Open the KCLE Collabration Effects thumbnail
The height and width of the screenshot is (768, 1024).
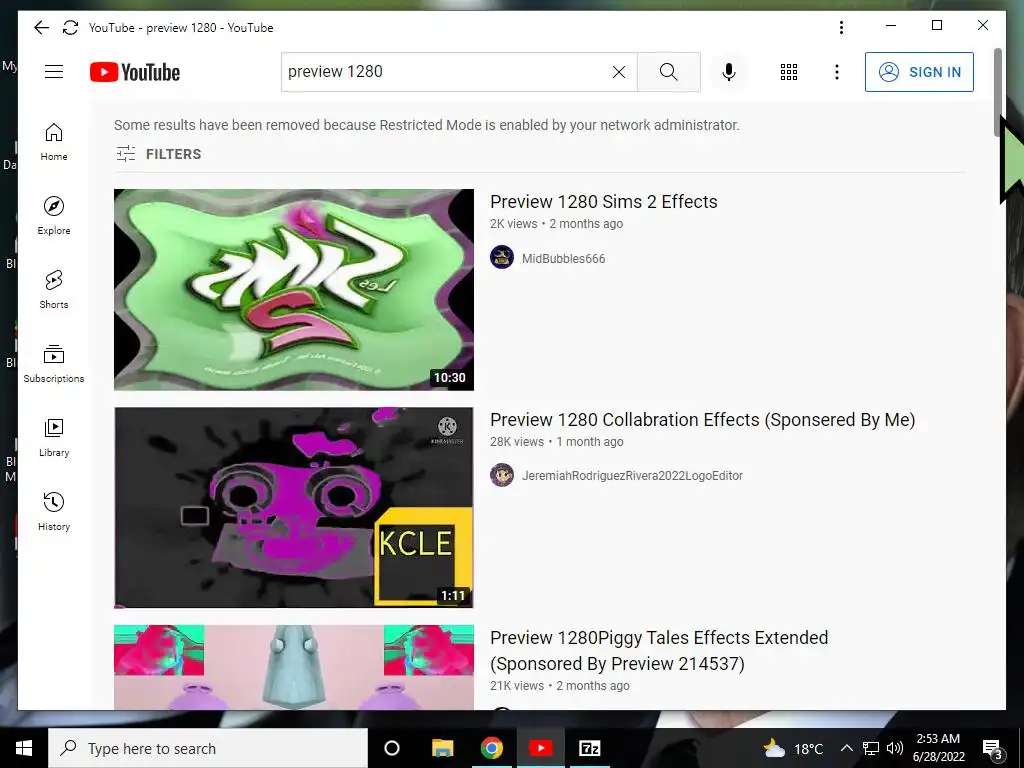click(294, 507)
